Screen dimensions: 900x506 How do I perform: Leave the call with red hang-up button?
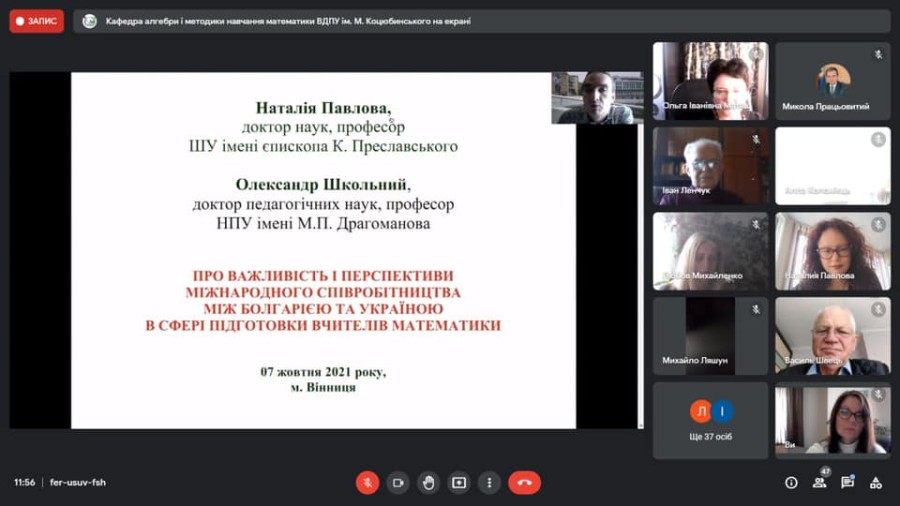(x=524, y=482)
